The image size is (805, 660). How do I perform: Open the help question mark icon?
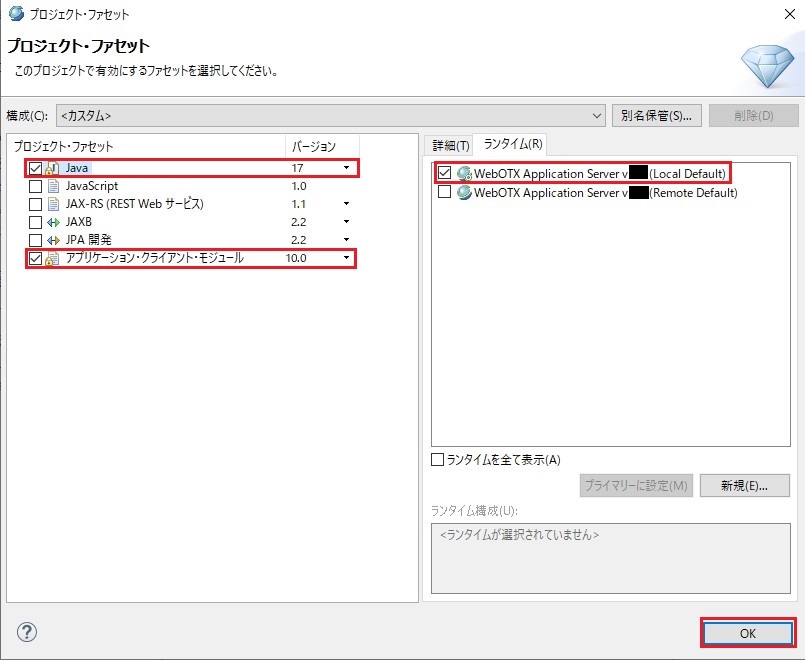pos(27,632)
